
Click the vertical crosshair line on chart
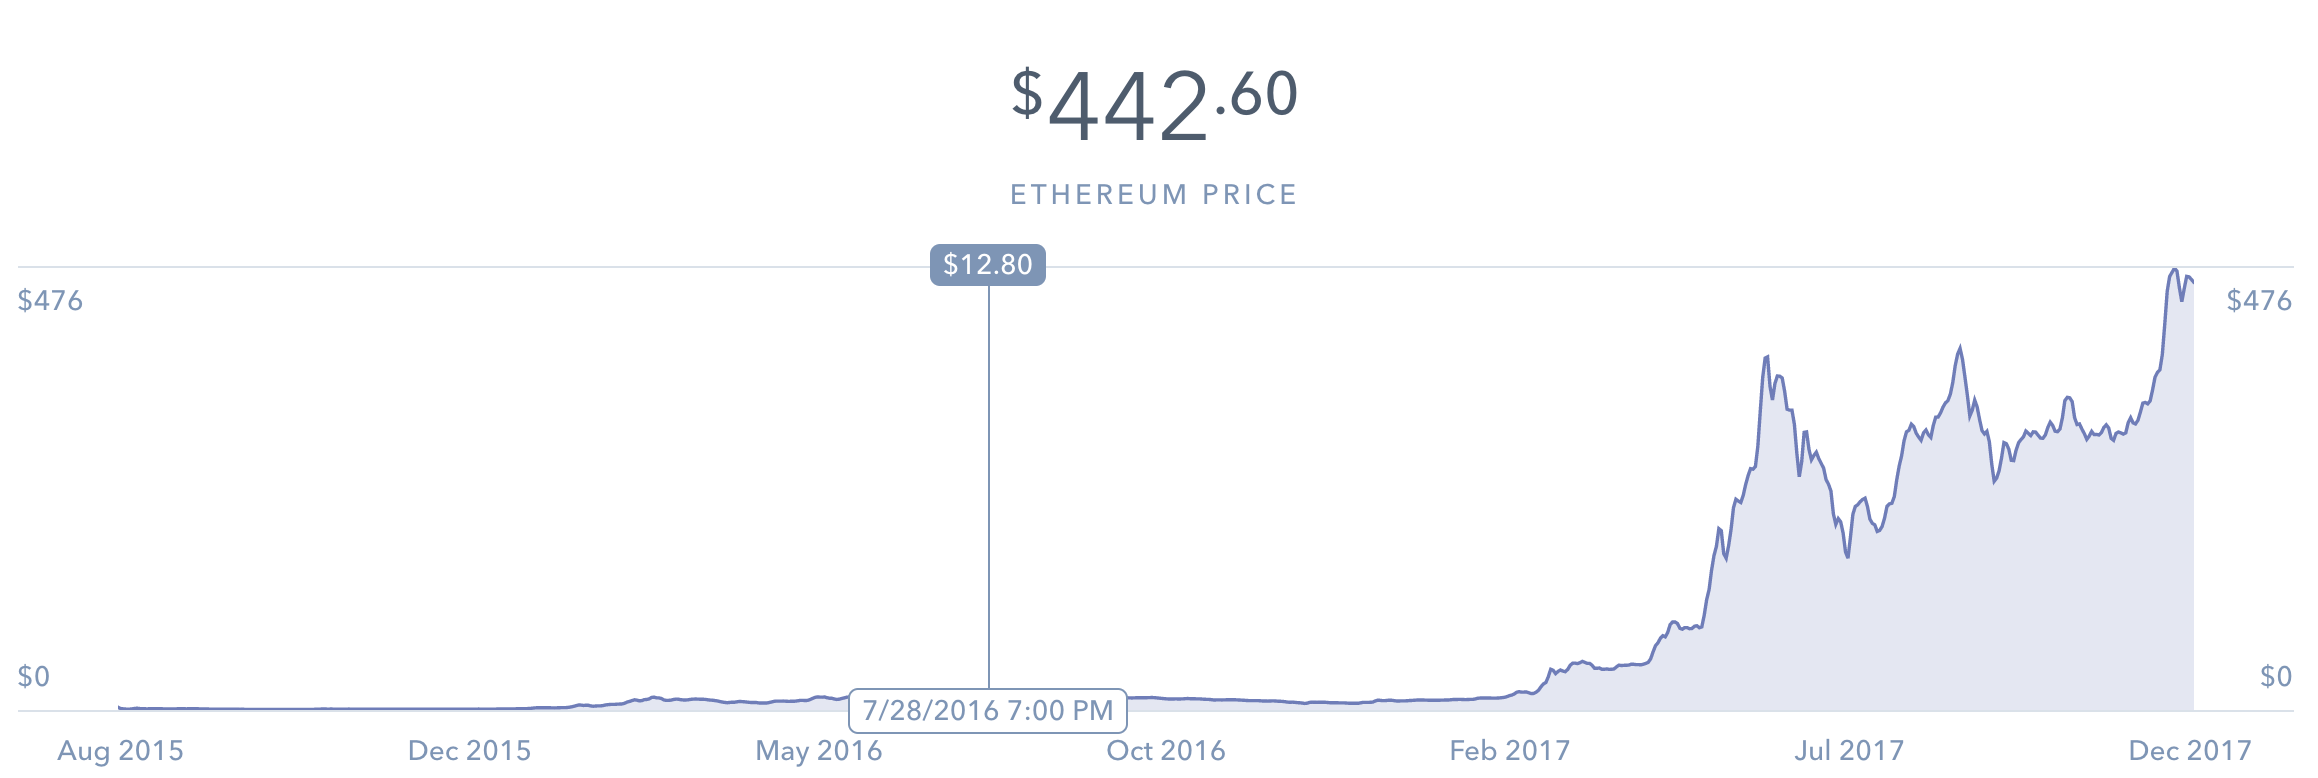pyautogui.click(x=989, y=480)
